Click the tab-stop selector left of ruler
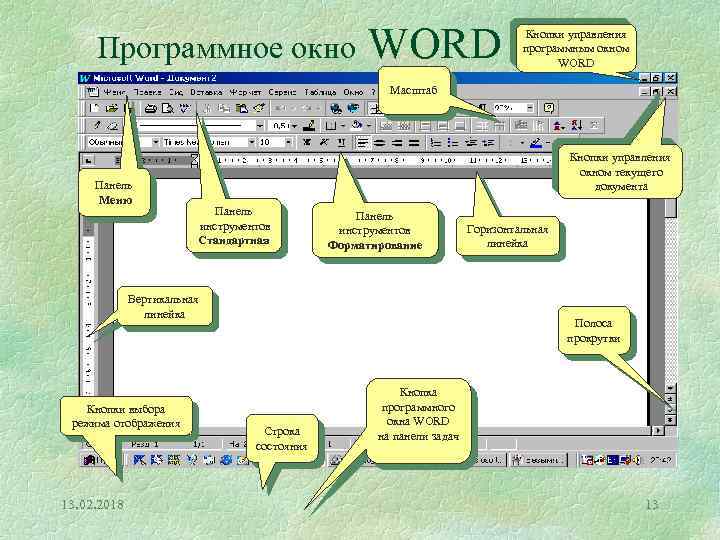 coord(88,160)
